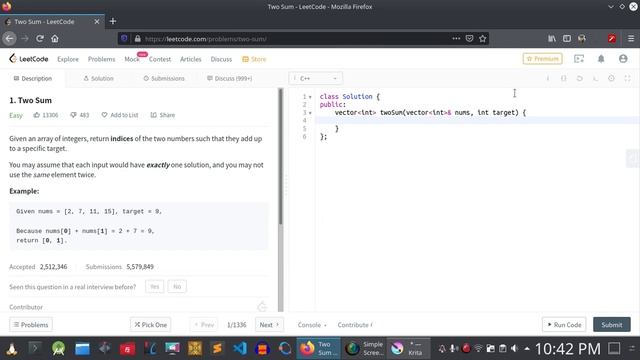This screenshot has height=360, width=640.
Task: Click empty line 4 in code editor
Action: coord(477,120)
